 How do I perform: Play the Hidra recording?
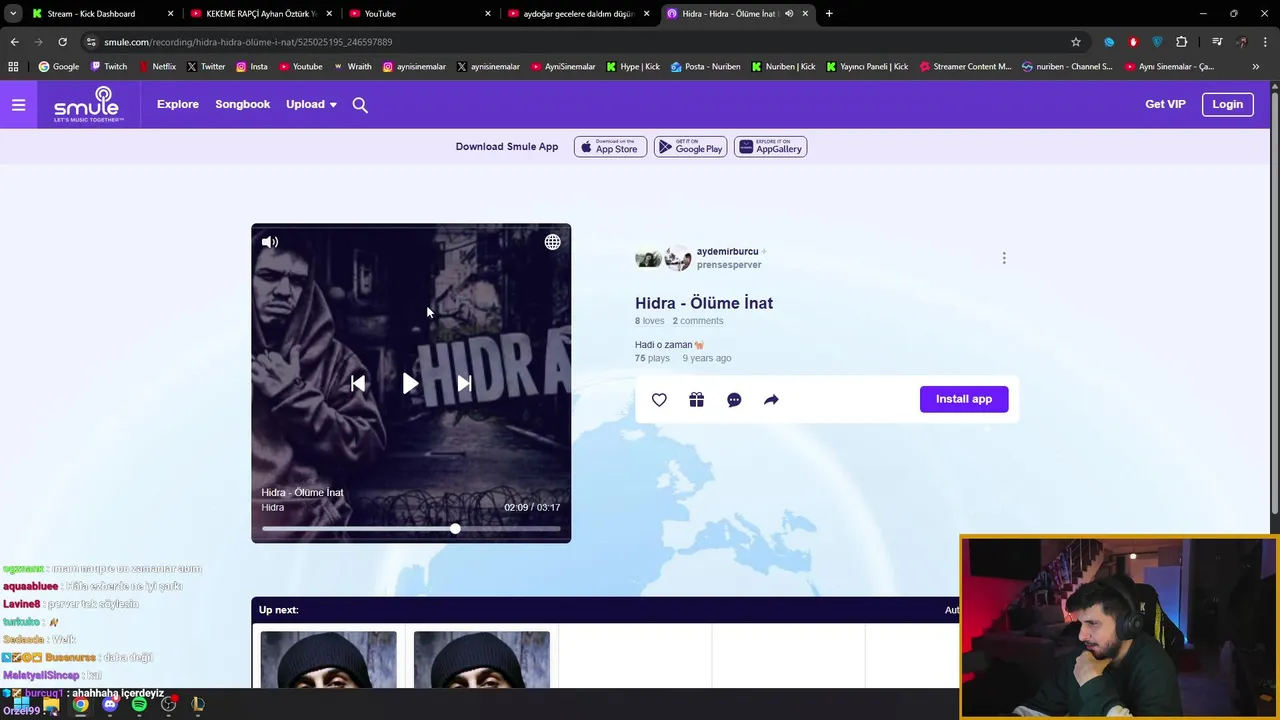coord(410,384)
